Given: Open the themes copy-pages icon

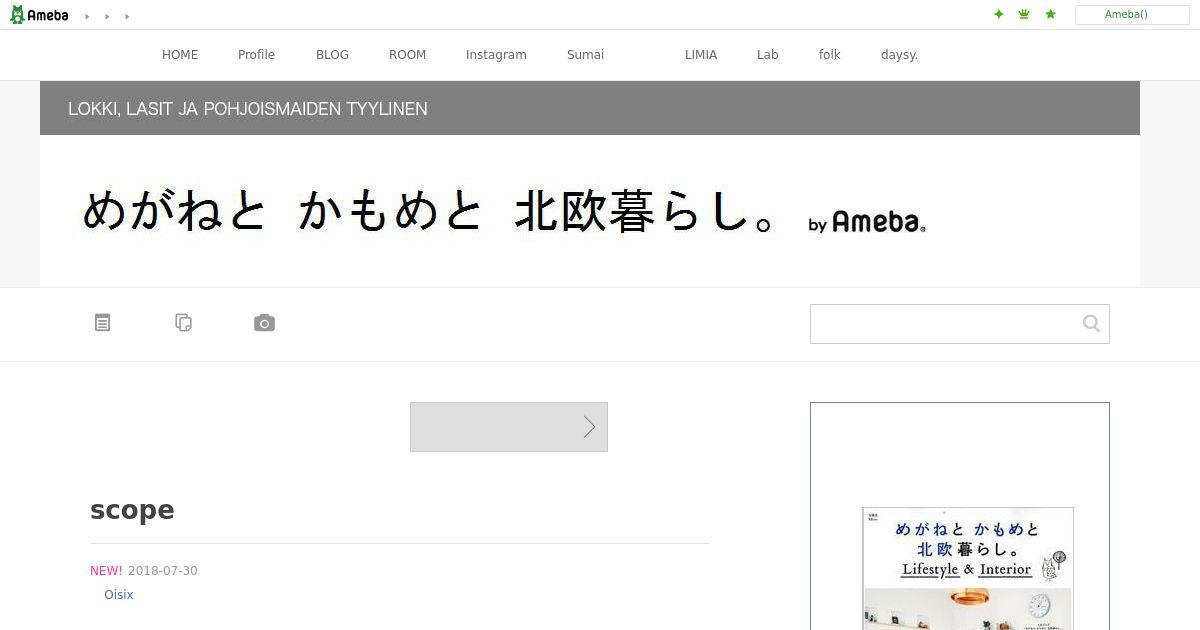Looking at the screenshot, I should (x=183, y=323).
